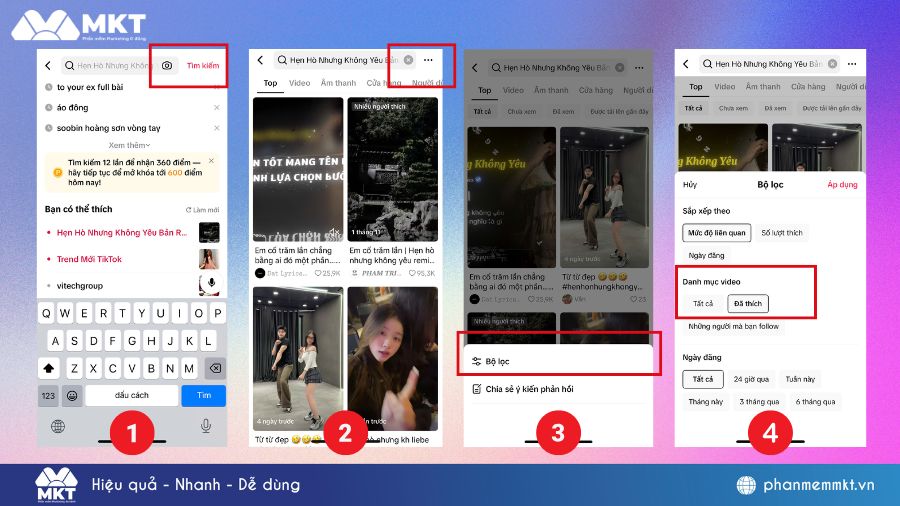Screen dimensions: 900x506
Task: Open three-dot menu in screen 4 header
Action: pyautogui.click(x=852, y=64)
